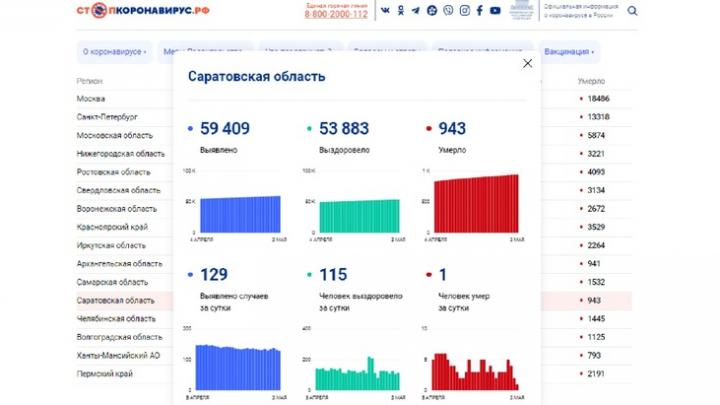Click the Facebook icon in header
Viewport: 720px width, 405px height.
(480, 11)
